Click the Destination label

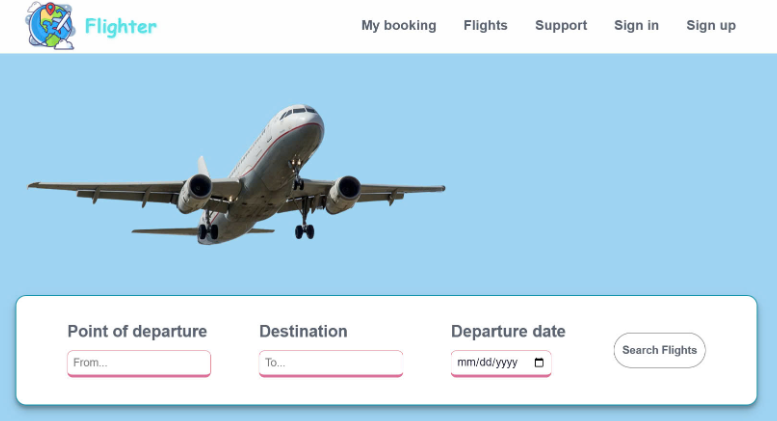303,332
